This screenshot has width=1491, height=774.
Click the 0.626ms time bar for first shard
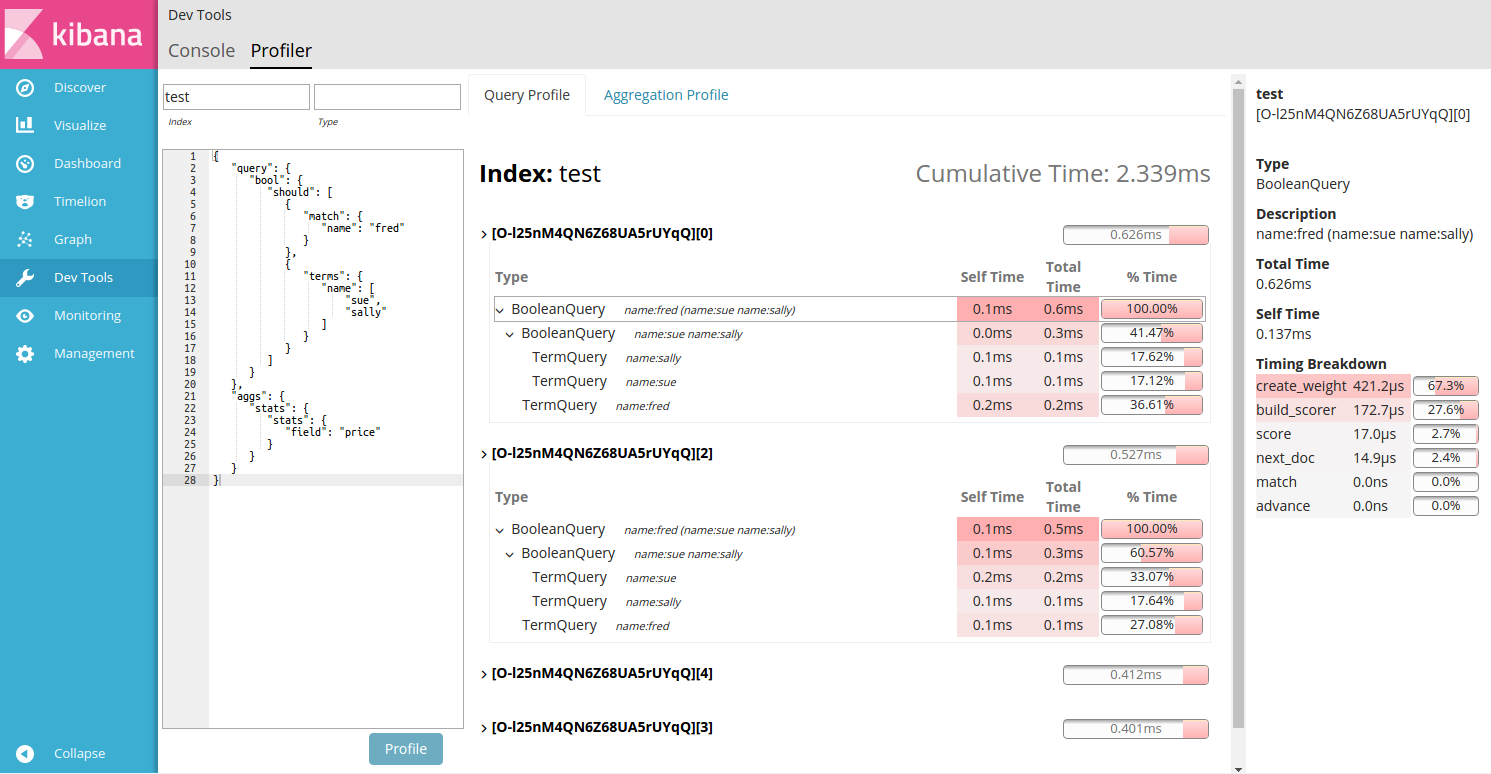pos(1135,234)
